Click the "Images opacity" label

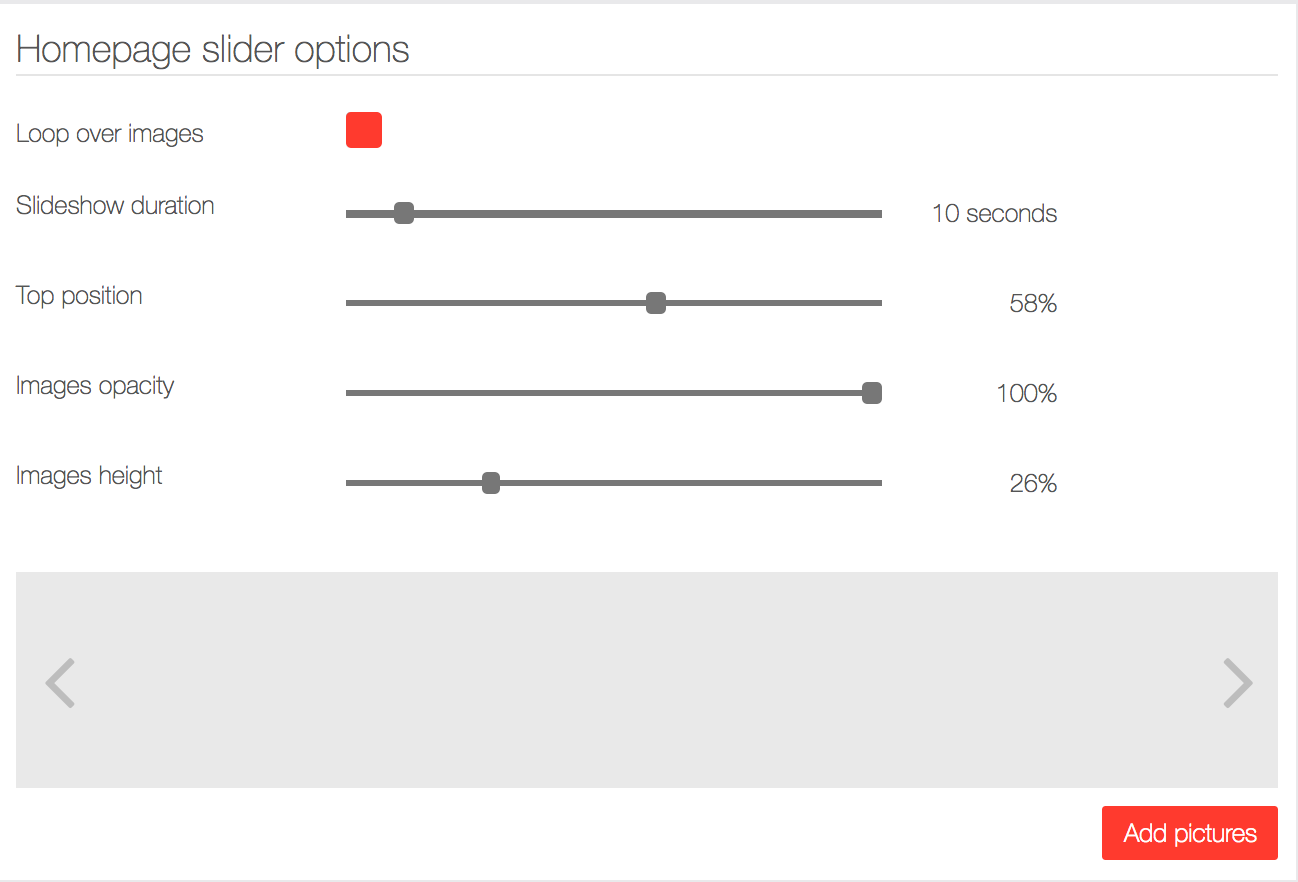pyautogui.click(x=95, y=386)
